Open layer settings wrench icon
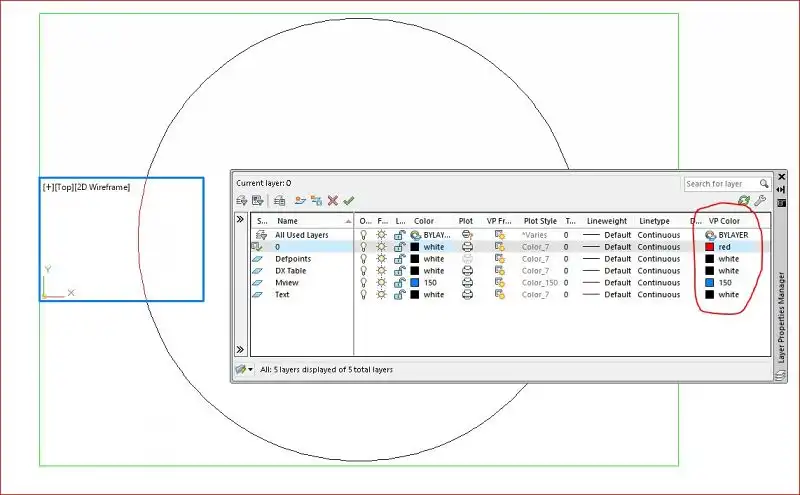The image size is (800, 495). point(760,201)
